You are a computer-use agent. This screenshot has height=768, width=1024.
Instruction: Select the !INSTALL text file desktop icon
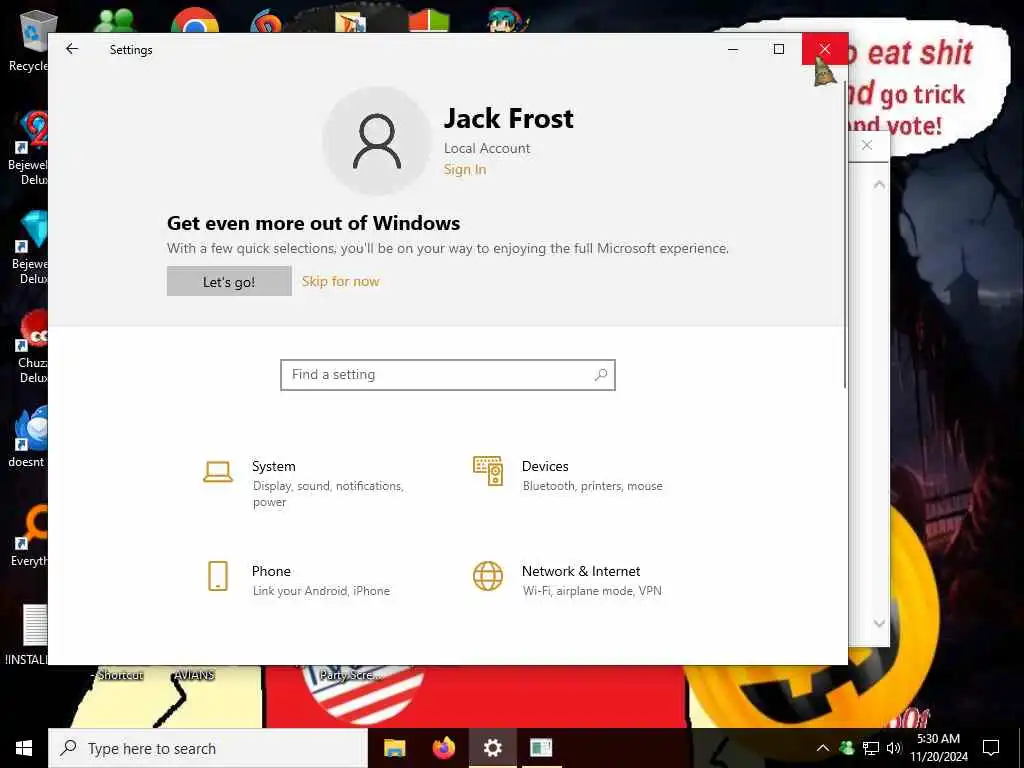click(26, 635)
